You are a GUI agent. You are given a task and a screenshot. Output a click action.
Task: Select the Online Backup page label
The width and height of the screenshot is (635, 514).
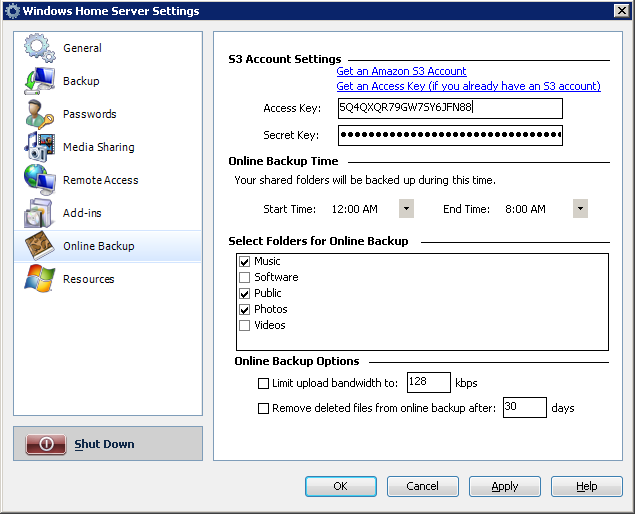click(x=98, y=246)
